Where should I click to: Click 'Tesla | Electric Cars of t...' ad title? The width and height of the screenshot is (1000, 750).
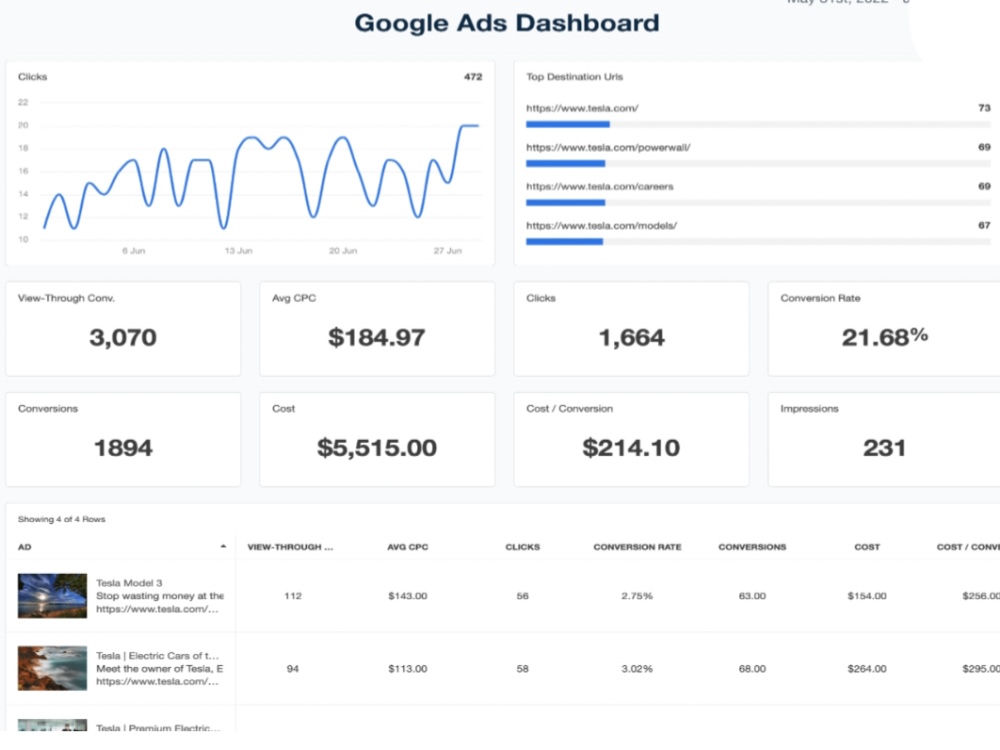[x=157, y=656]
